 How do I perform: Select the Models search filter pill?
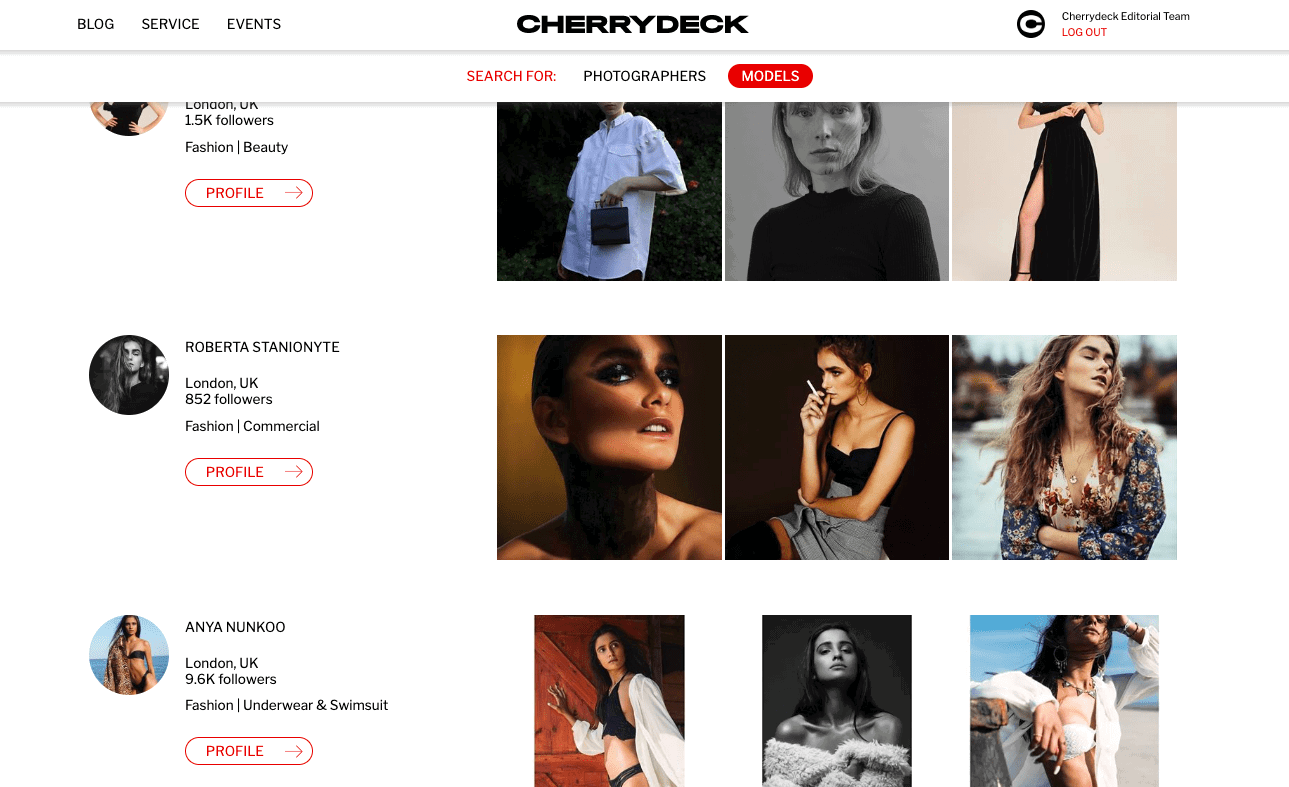(770, 76)
